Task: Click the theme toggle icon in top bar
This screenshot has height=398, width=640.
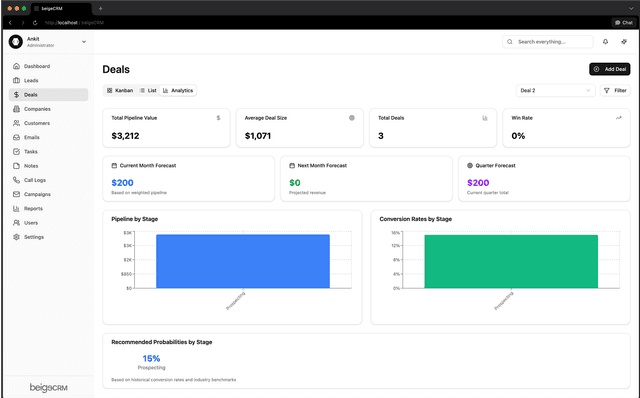Action: pos(624,42)
